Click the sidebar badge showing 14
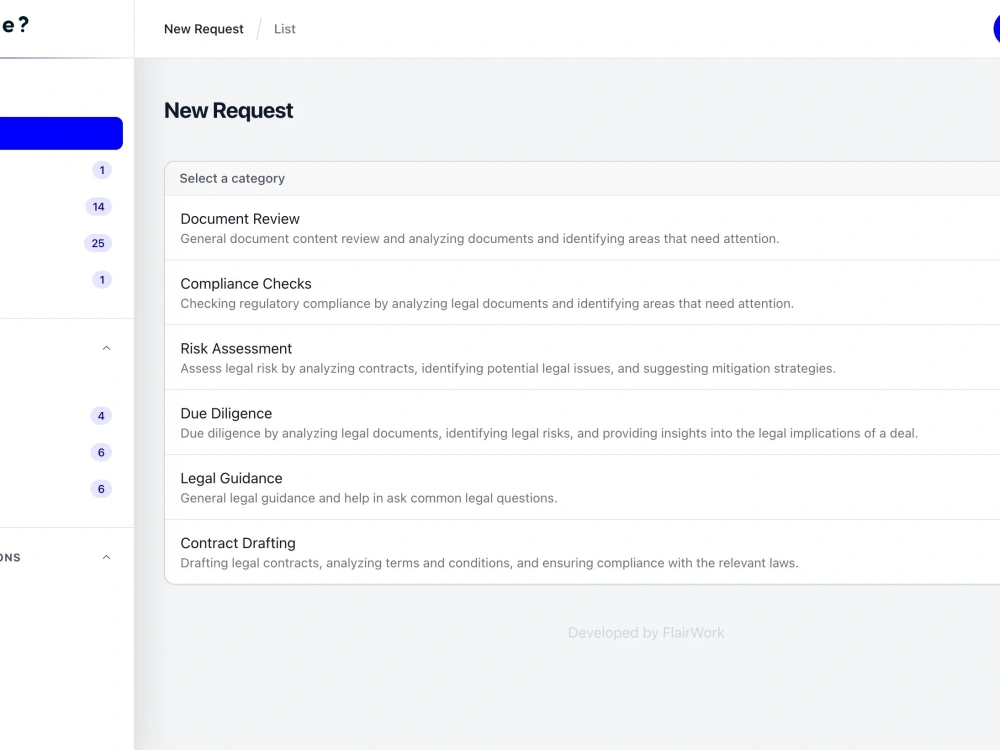This screenshot has height=750, width=1000. pos(98,207)
